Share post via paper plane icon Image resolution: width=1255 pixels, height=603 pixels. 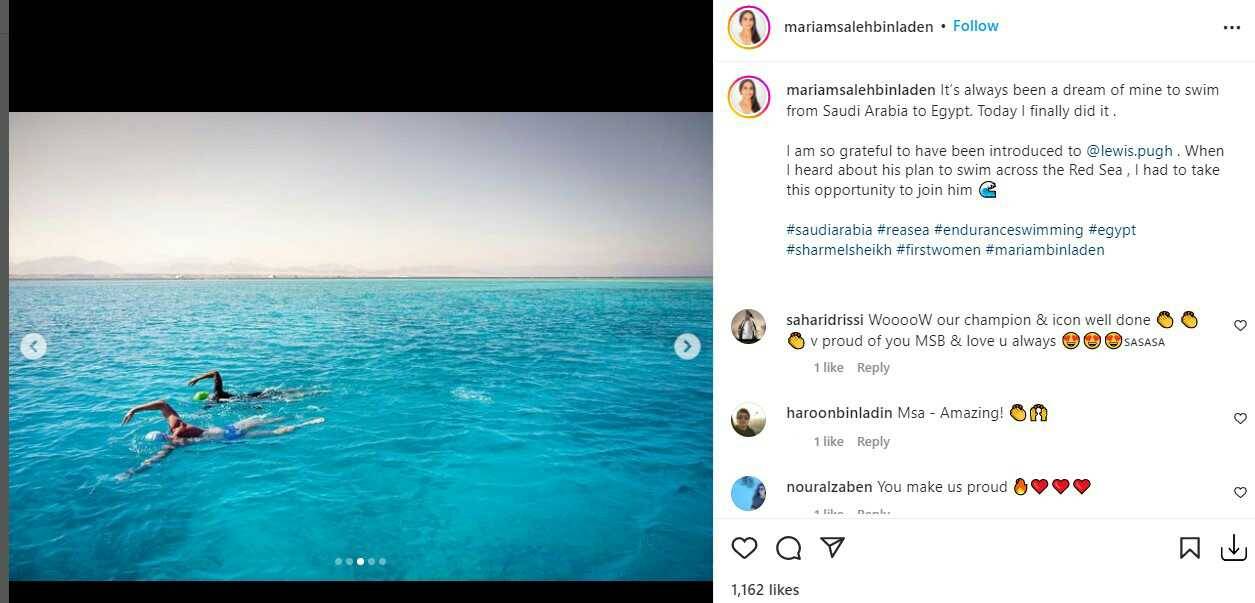coord(832,547)
